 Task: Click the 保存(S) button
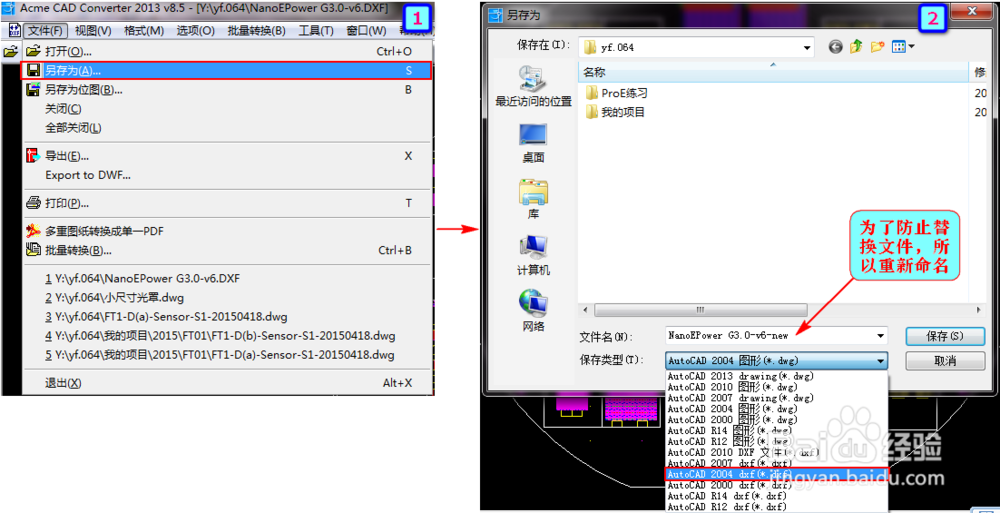[x=945, y=336]
